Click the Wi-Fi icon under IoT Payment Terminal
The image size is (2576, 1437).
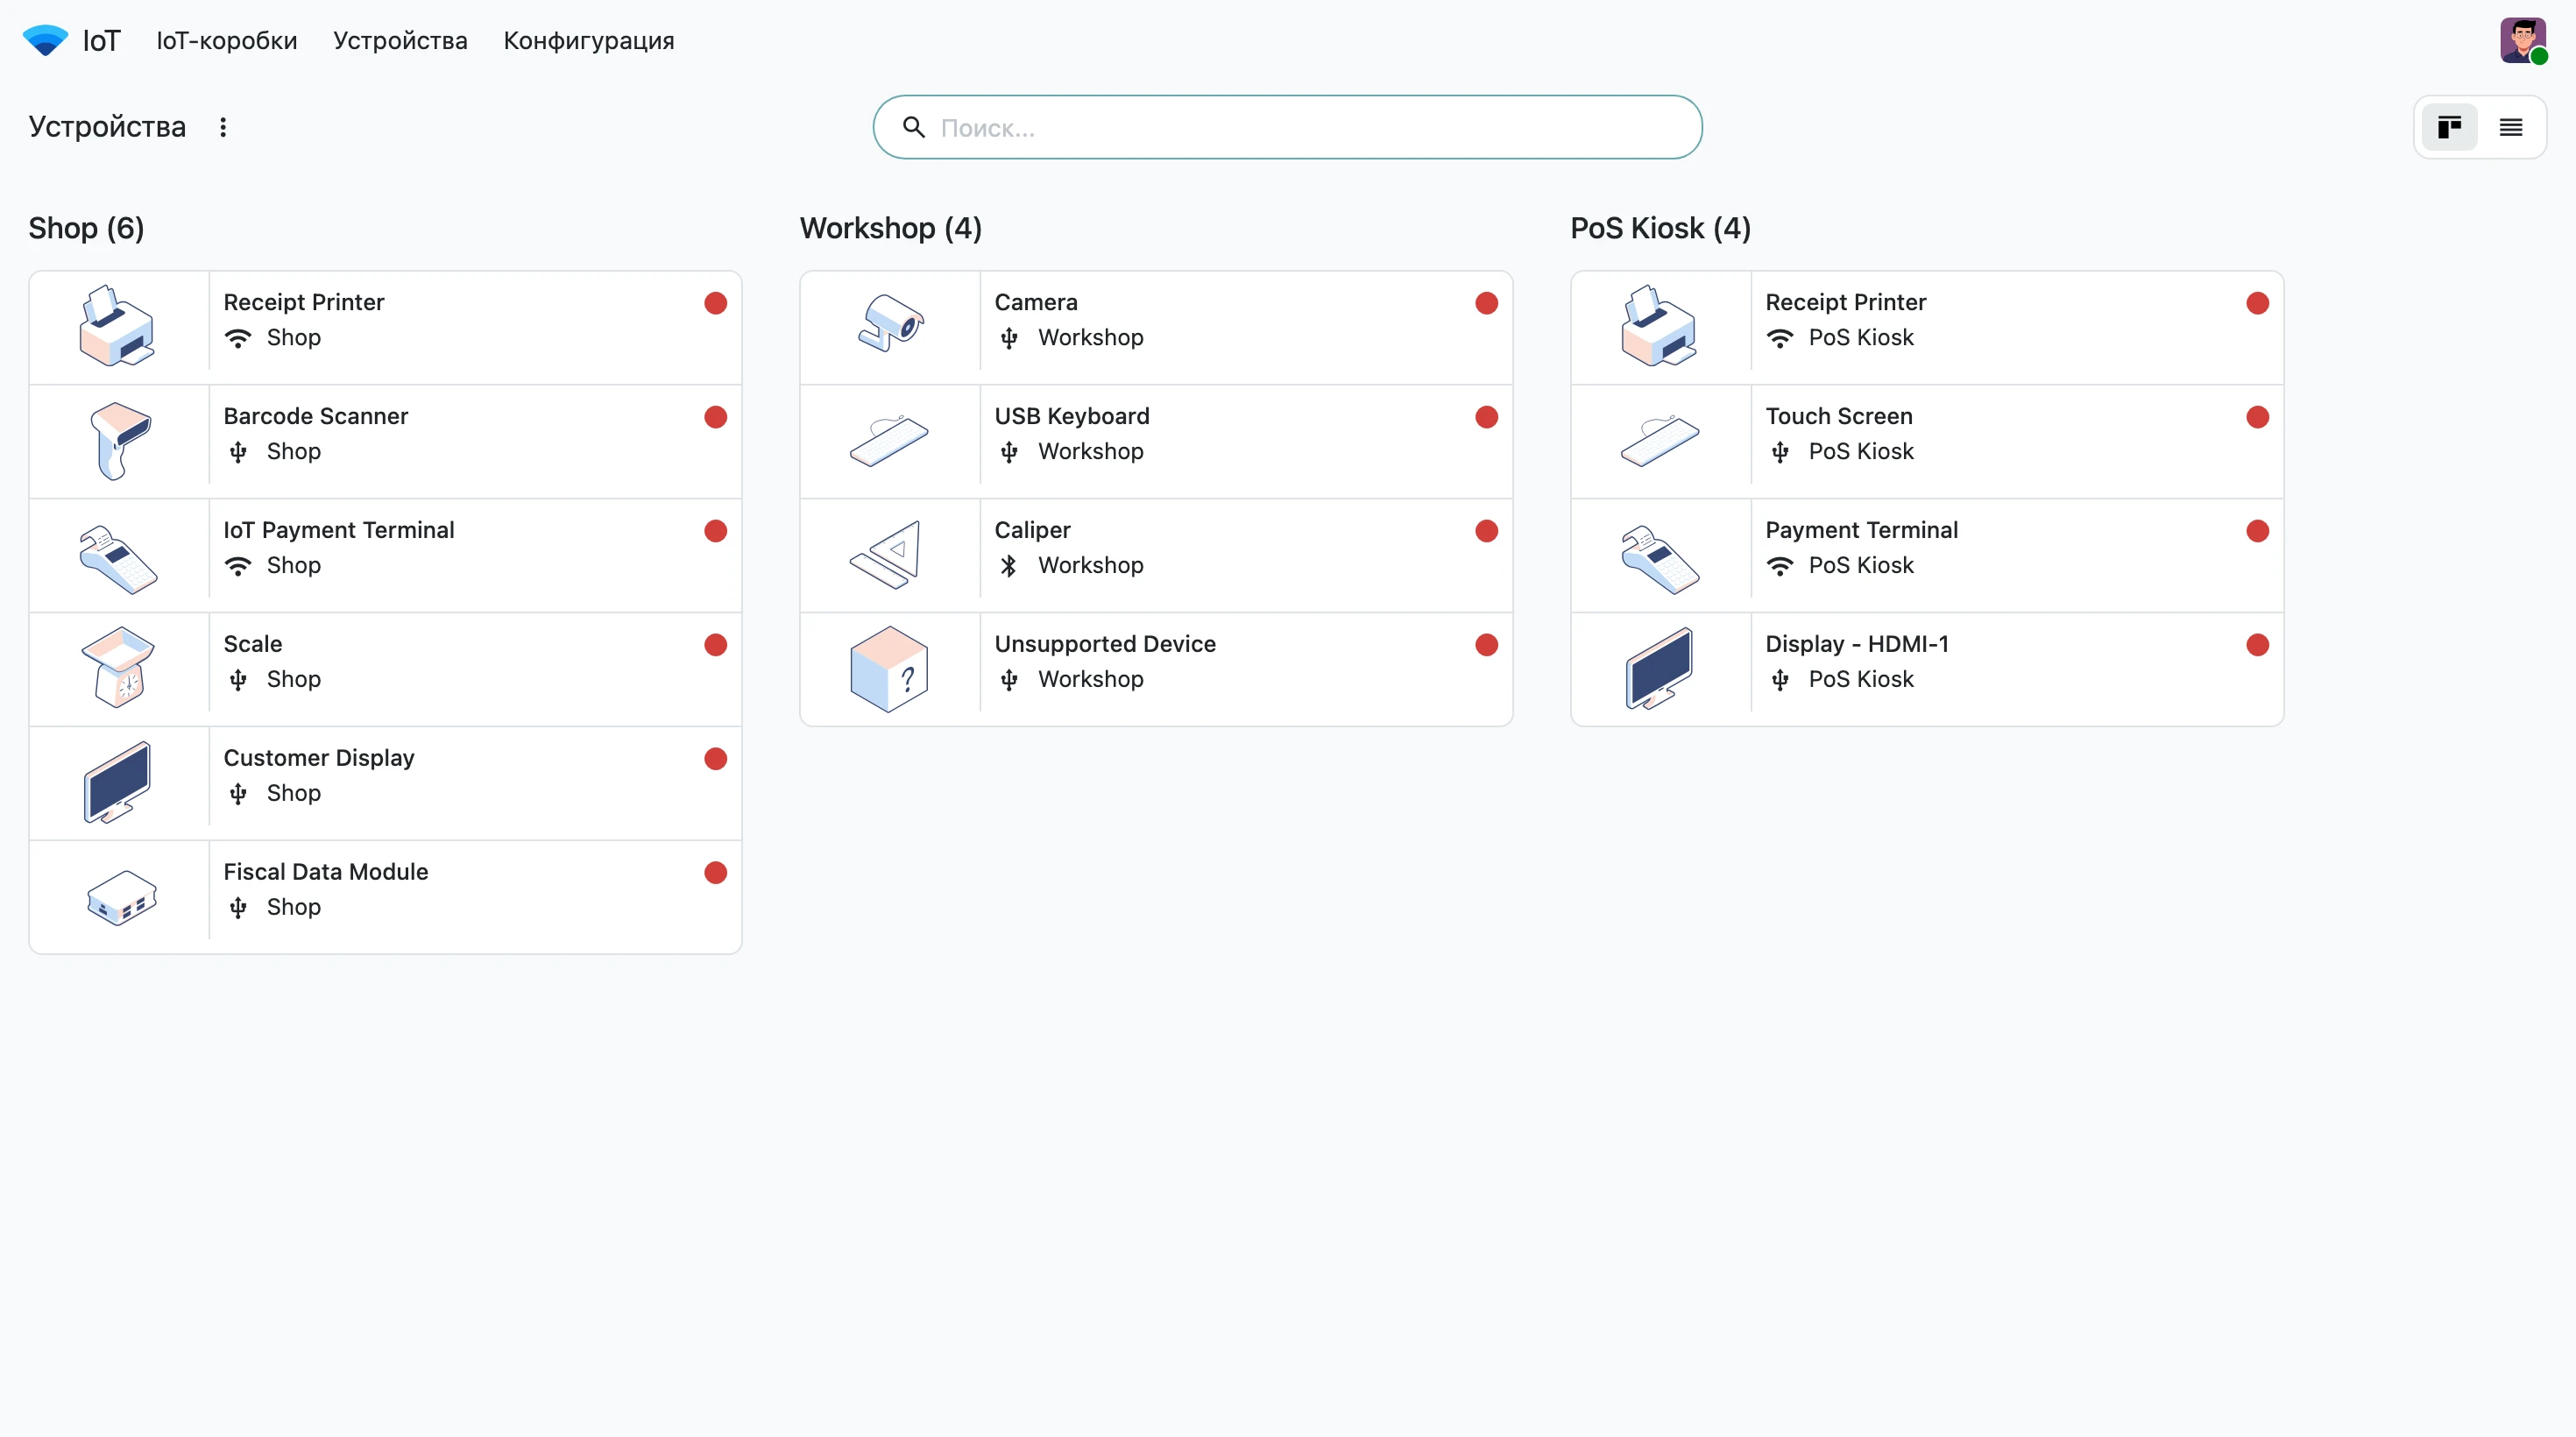(238, 566)
